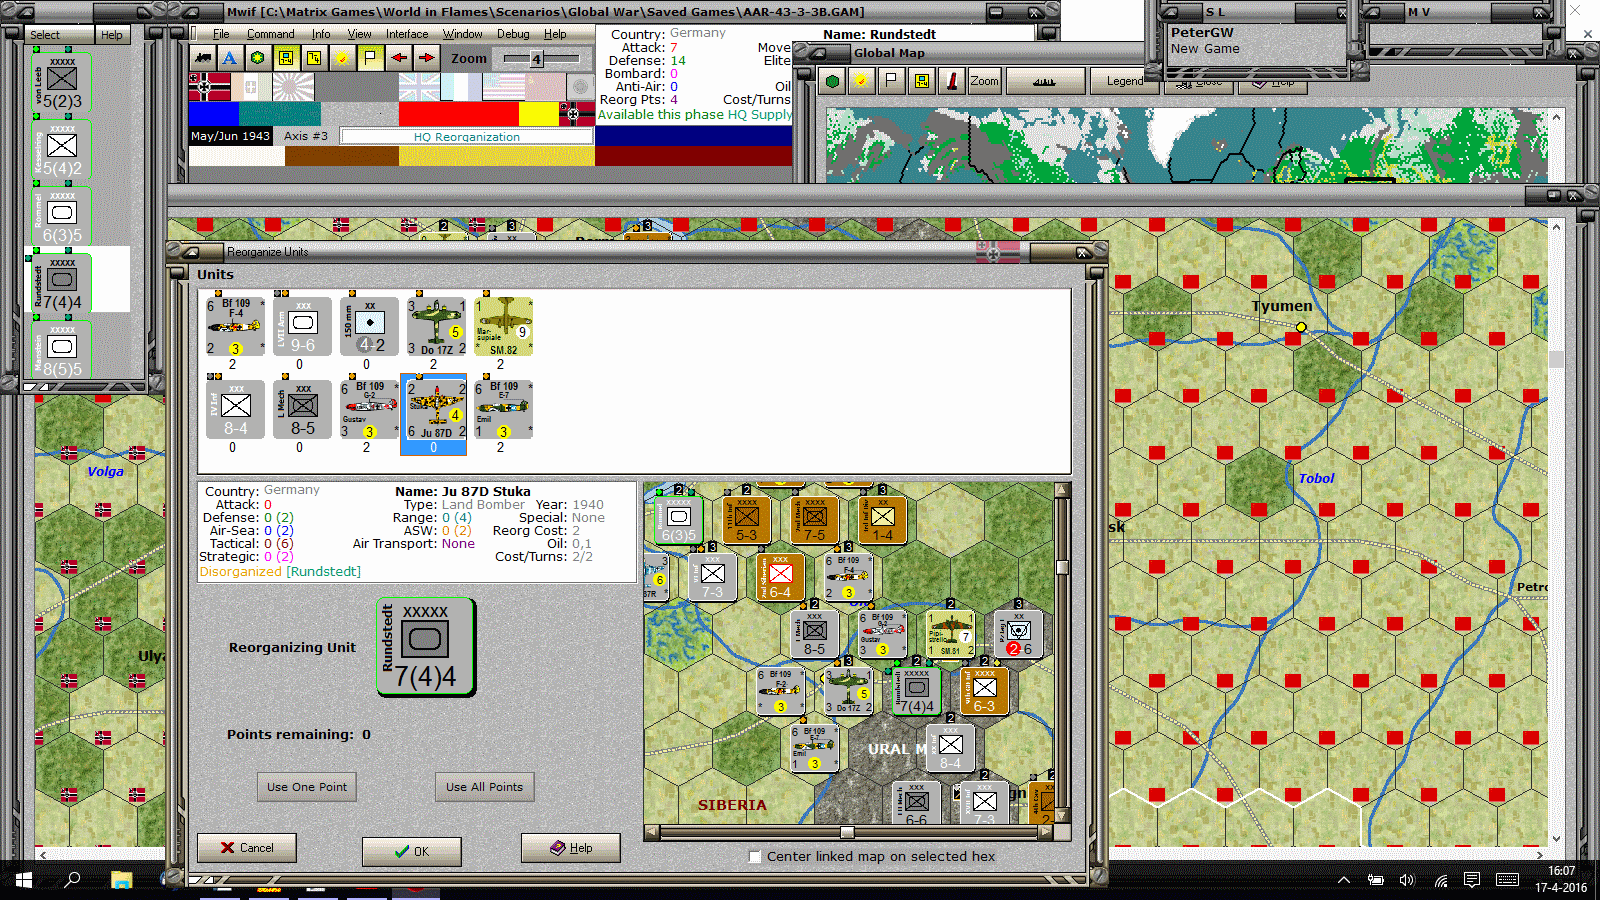The image size is (1600, 900).
Task: Open Windows taskbar search
Action: click(x=72, y=880)
